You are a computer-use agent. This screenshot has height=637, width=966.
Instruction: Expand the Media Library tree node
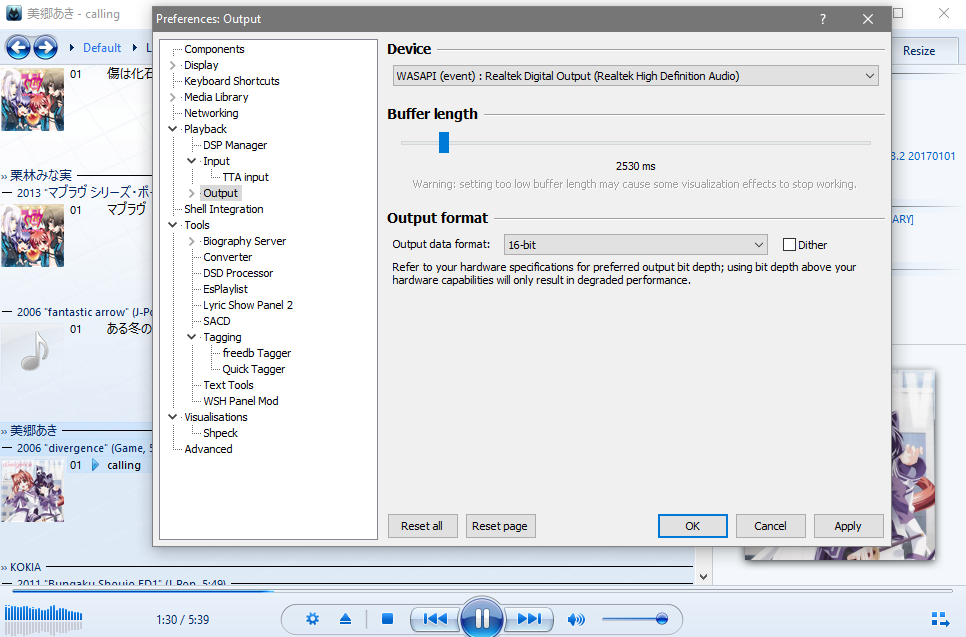[173, 97]
